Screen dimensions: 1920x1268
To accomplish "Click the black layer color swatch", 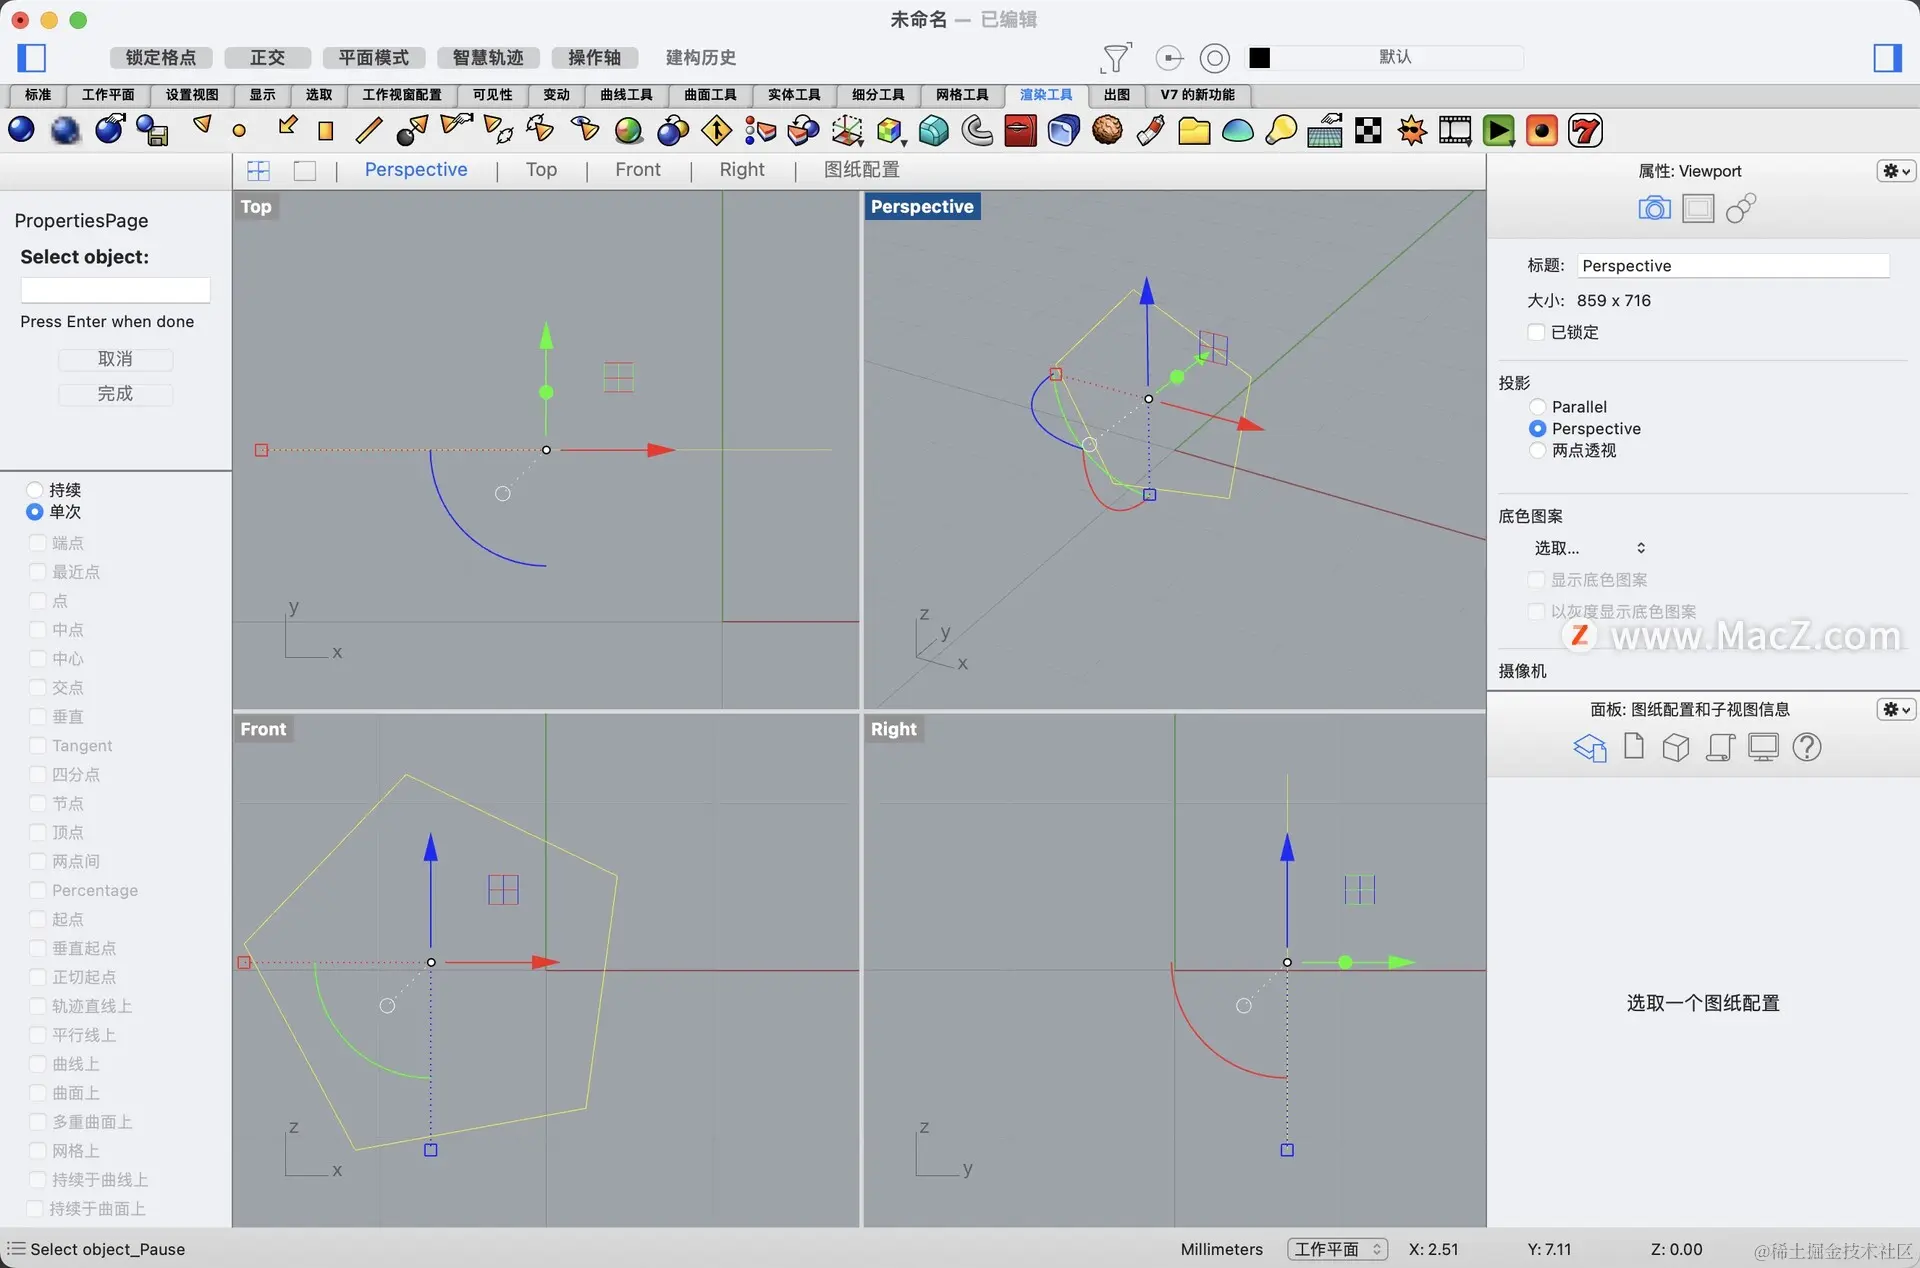I will (1260, 58).
